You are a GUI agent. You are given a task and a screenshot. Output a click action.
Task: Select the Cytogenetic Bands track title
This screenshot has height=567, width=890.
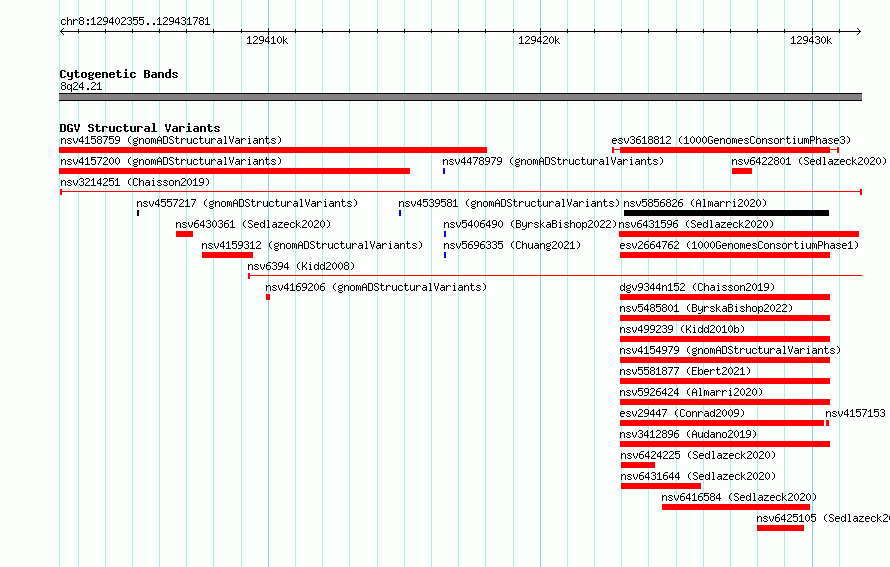pos(119,74)
